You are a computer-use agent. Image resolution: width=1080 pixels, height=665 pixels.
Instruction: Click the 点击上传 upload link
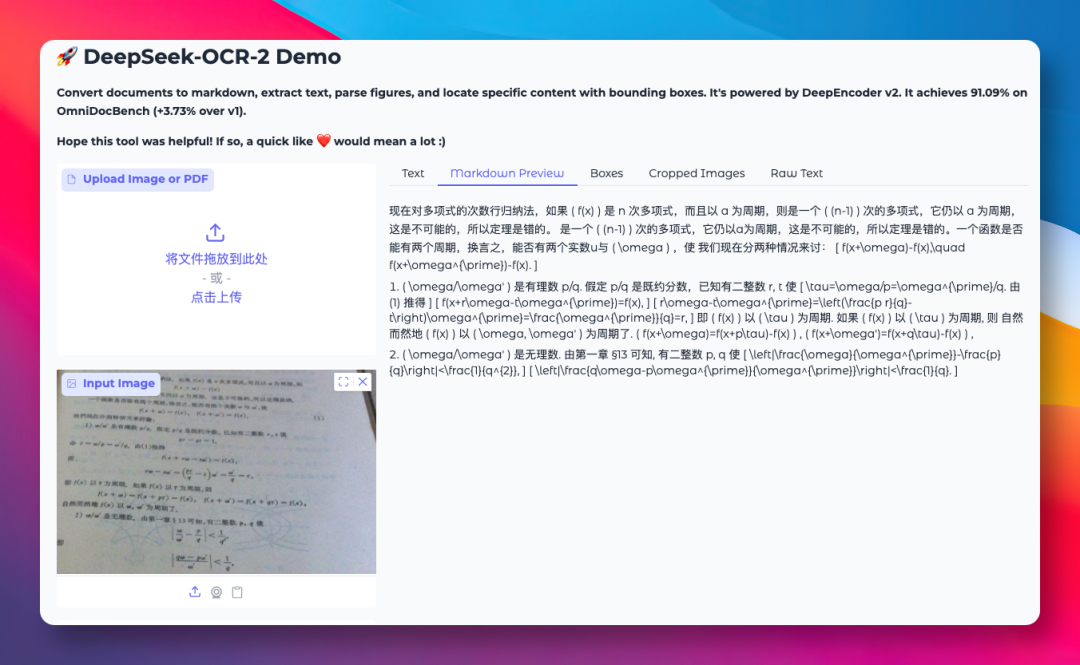point(216,298)
